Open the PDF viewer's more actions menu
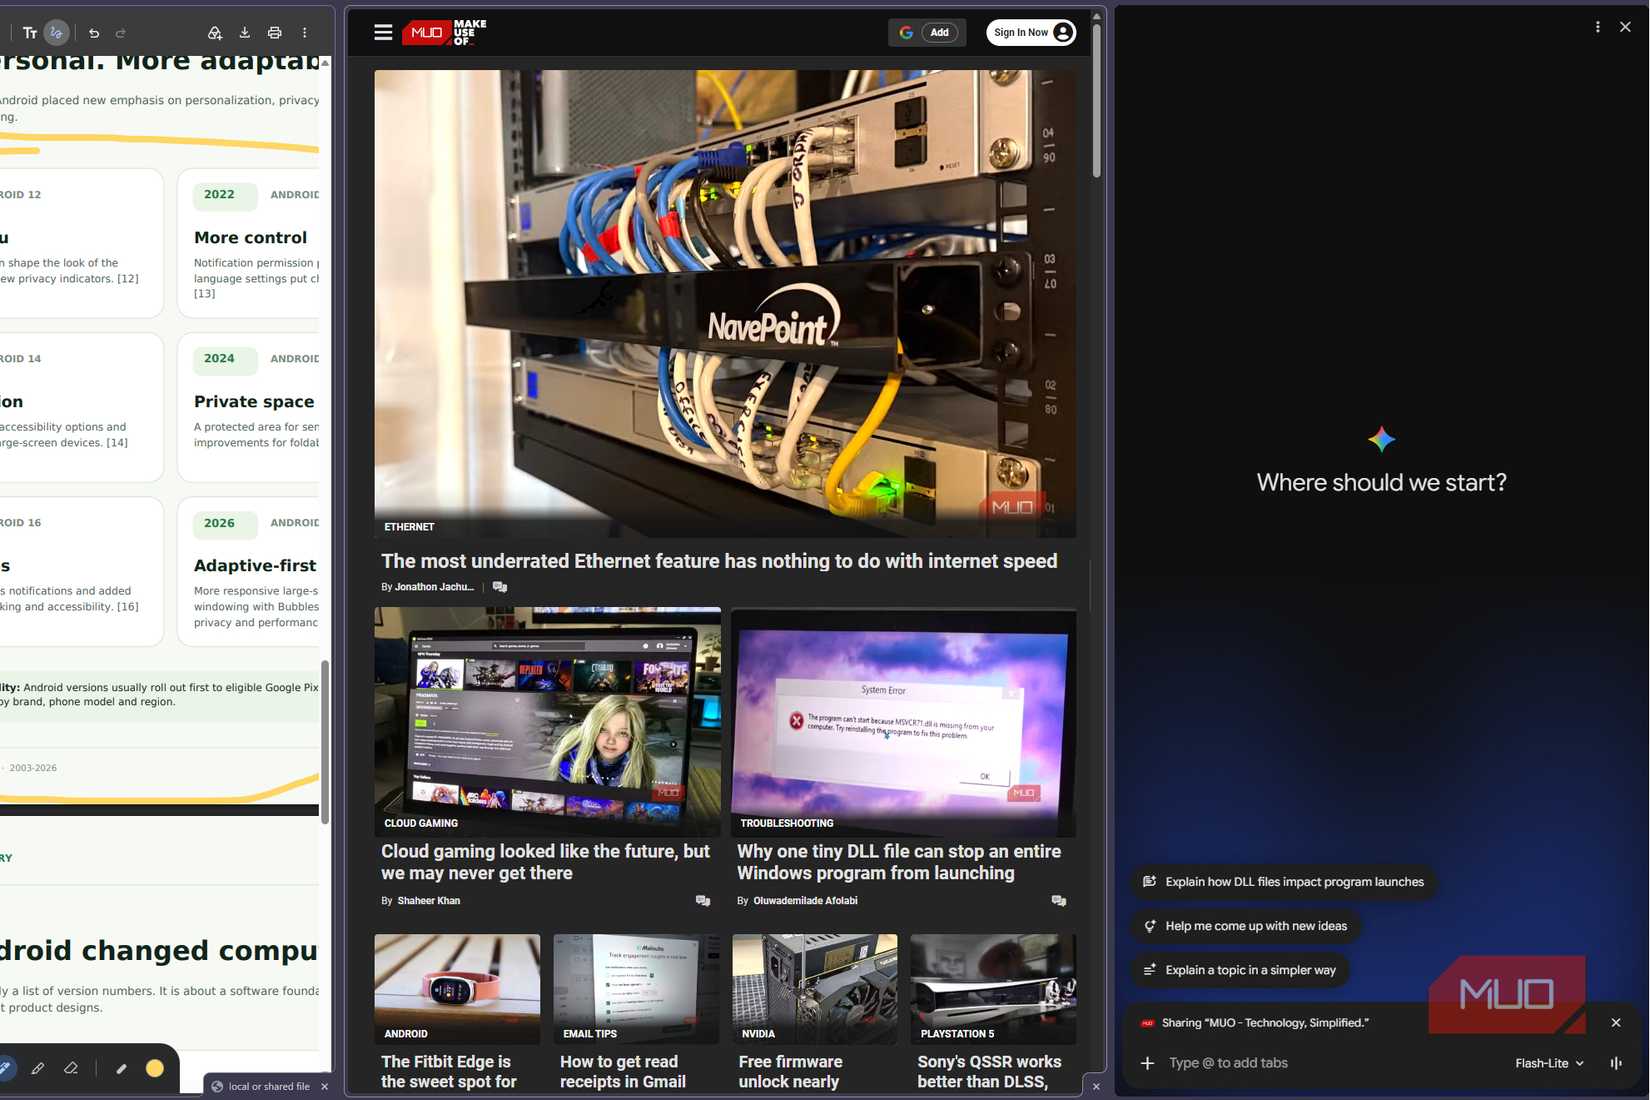 (x=304, y=33)
